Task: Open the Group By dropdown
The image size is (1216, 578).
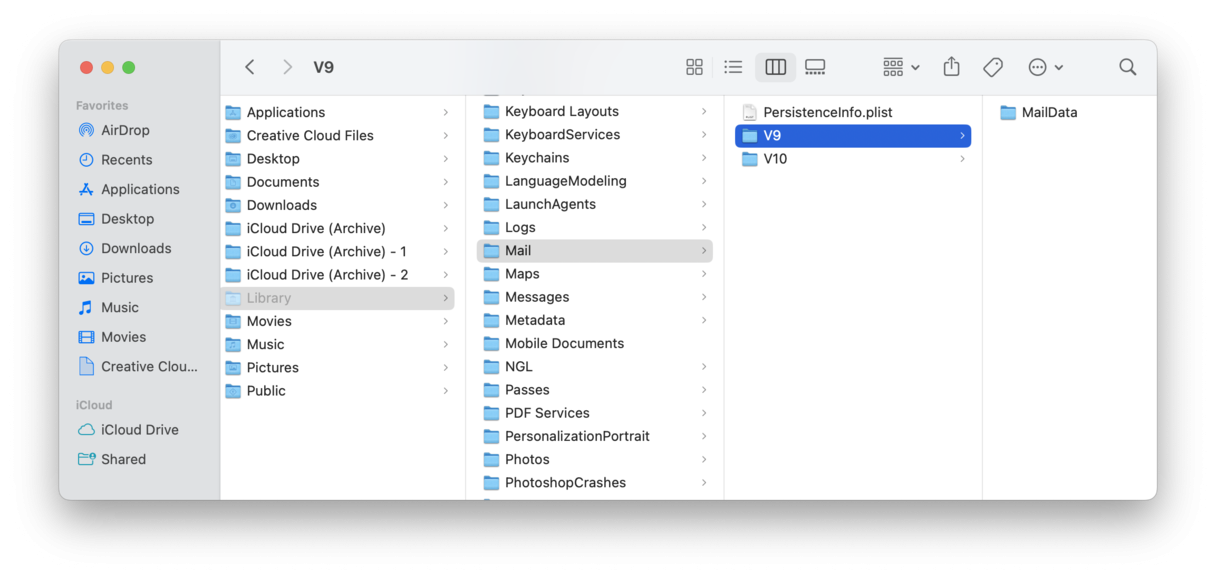Action: 901,67
